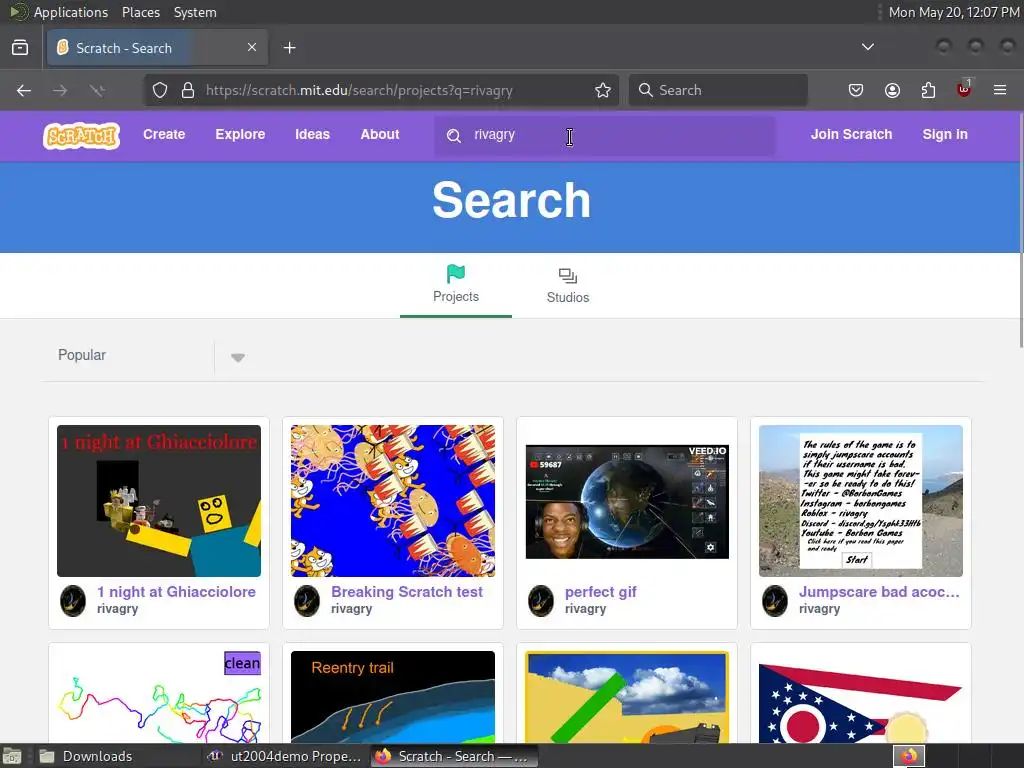1024x768 pixels.
Task: Click the Scratch logo
Action: 82,136
